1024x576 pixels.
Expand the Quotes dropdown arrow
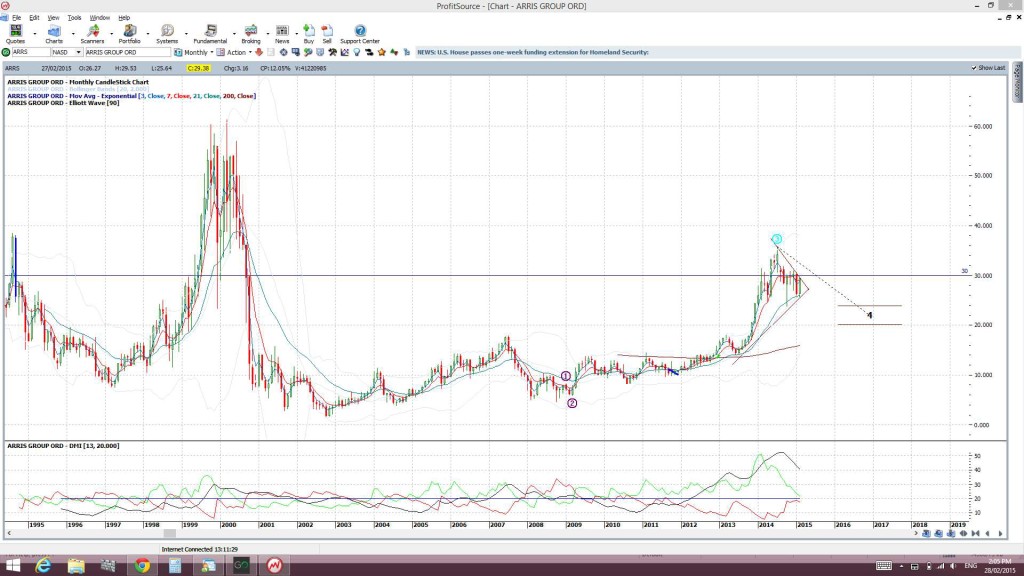pyautogui.click(x=35, y=34)
